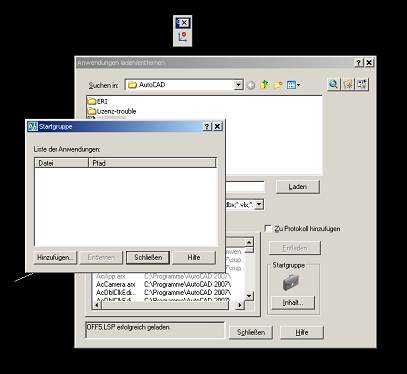
Task: Click the Pfad column header
Action: pyautogui.click(x=152, y=163)
